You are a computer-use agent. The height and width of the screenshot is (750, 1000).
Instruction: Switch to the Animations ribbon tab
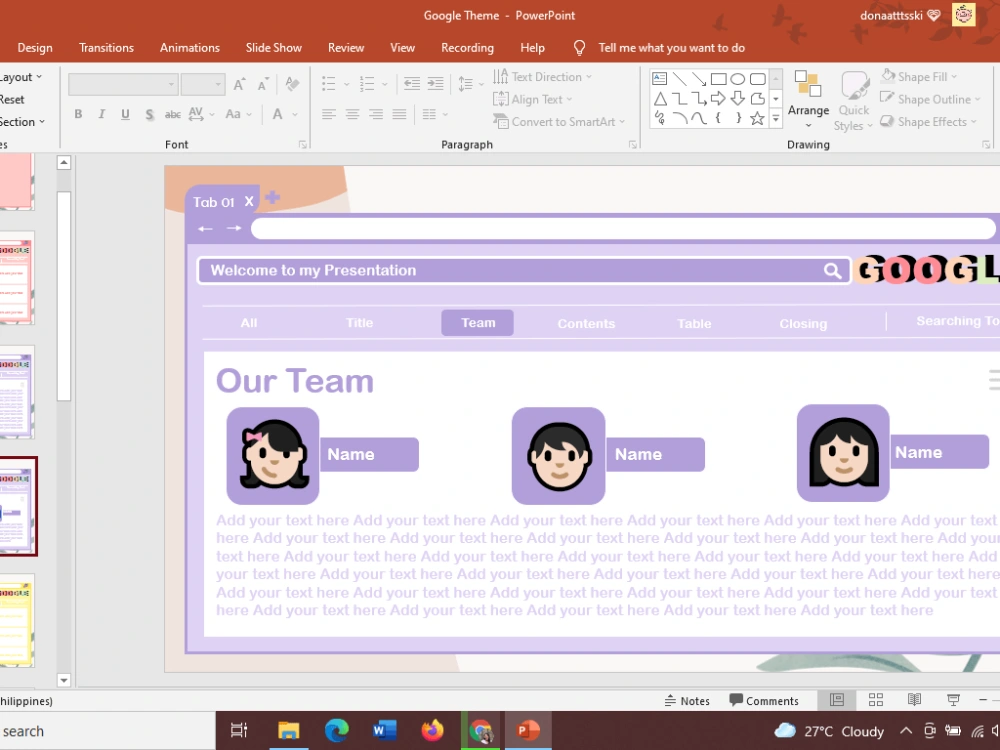[x=189, y=47]
